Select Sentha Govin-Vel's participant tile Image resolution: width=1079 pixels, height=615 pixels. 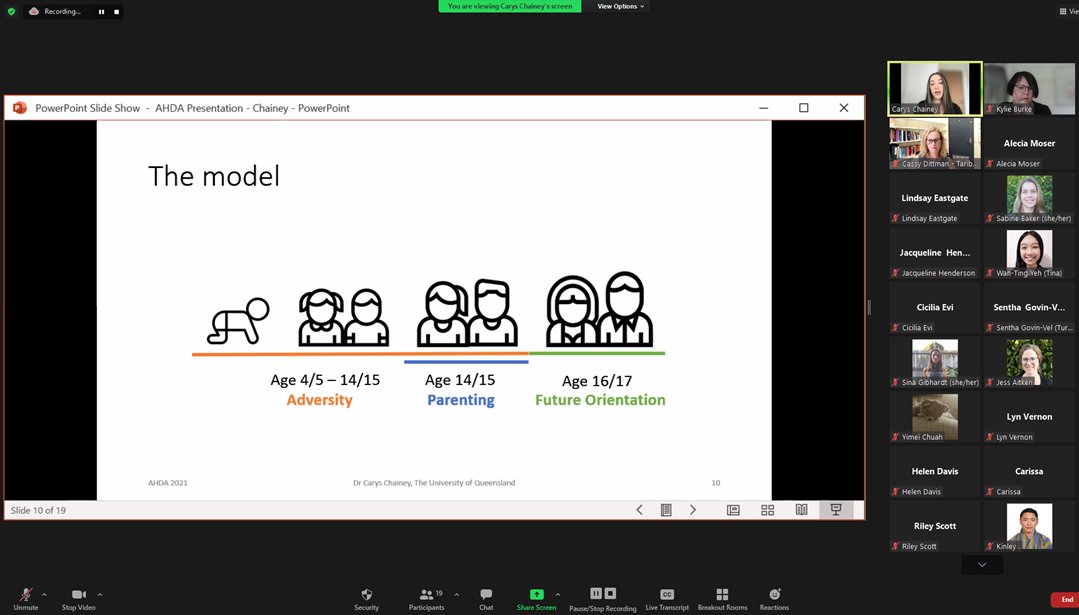[x=1029, y=308]
